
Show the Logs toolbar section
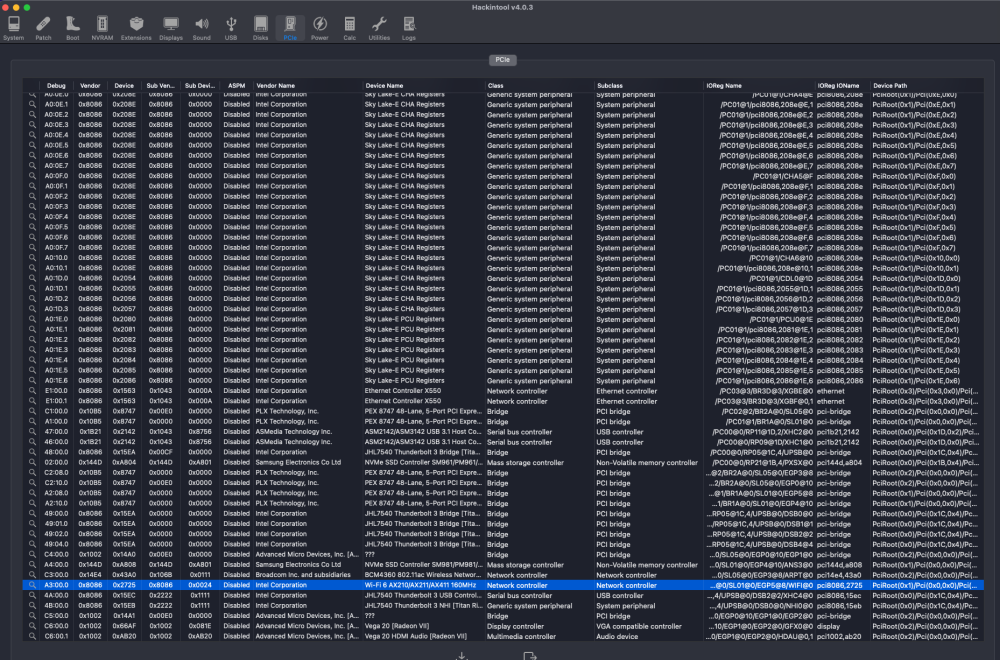(x=409, y=28)
